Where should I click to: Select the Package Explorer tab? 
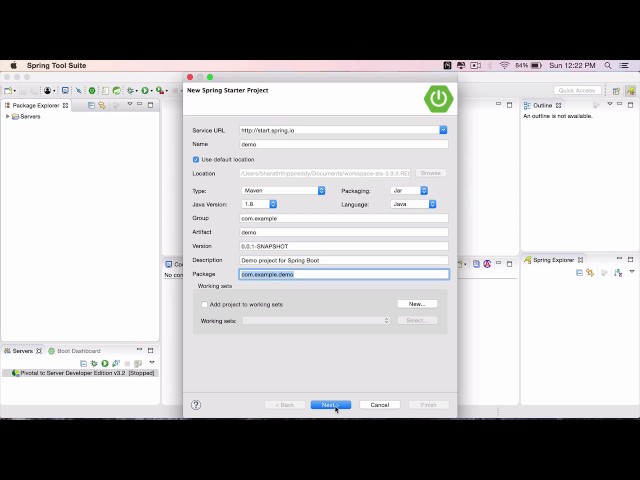click(36, 105)
